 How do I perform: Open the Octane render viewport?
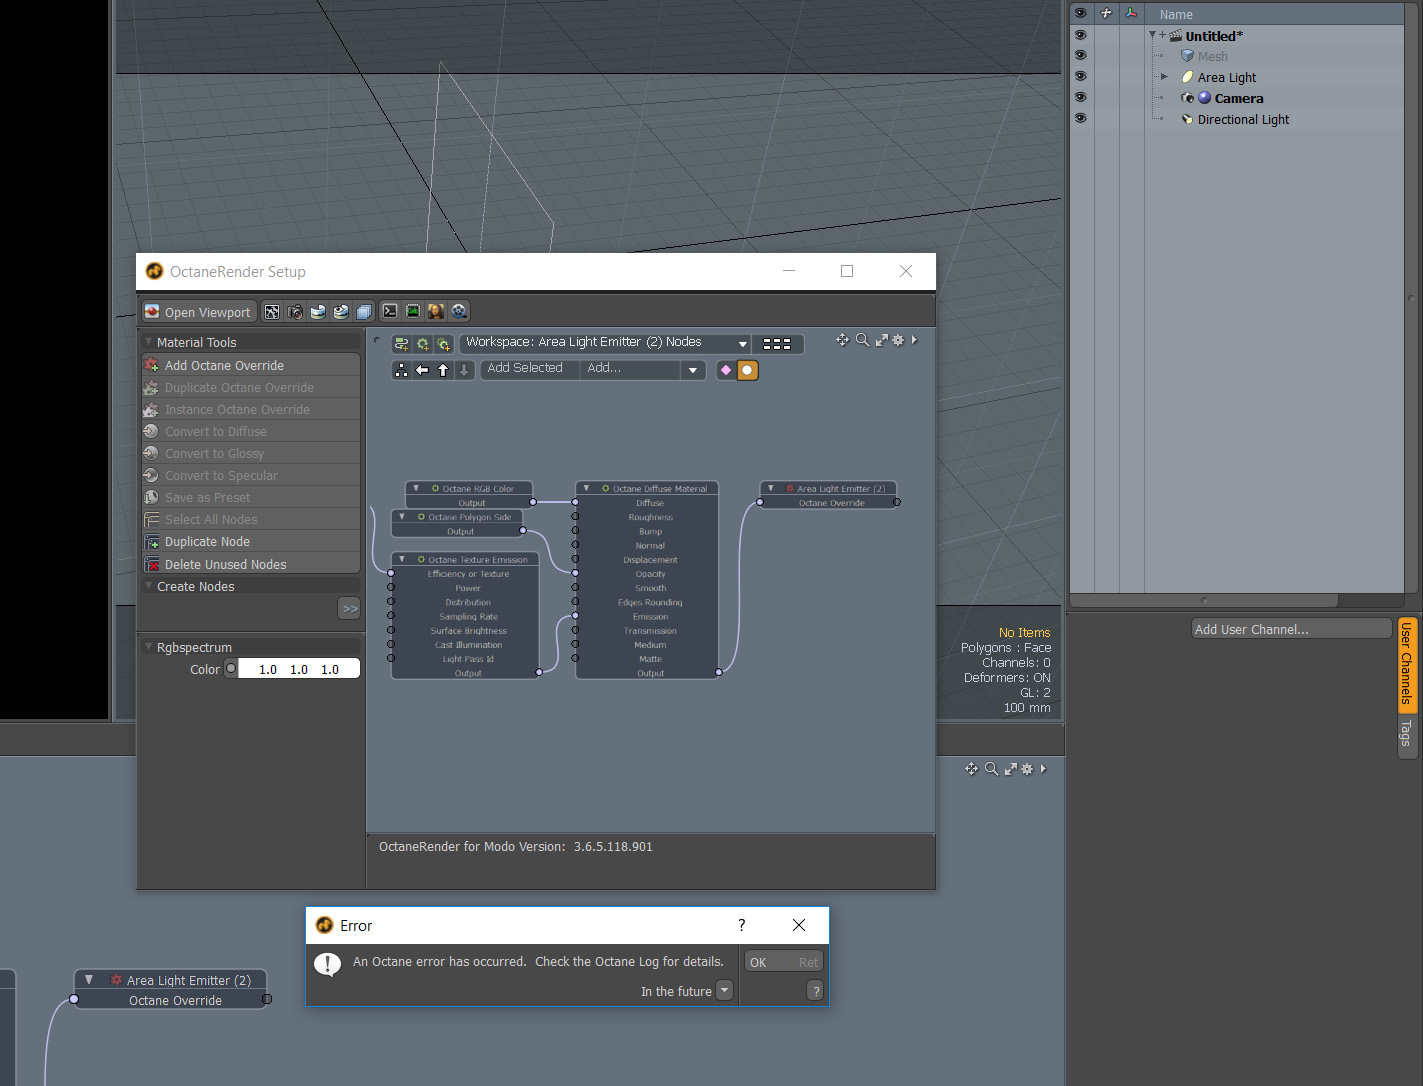[197, 312]
